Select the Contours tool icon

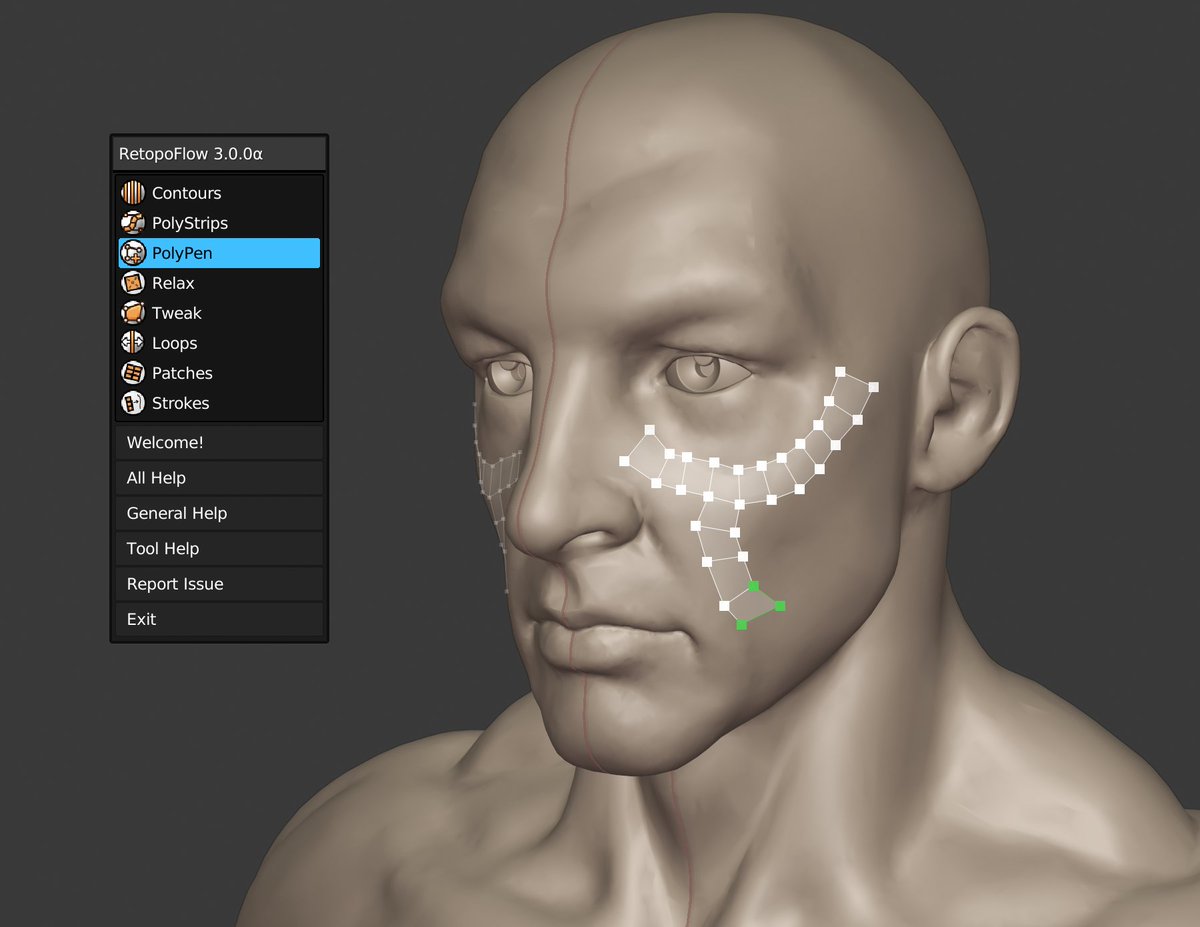pyautogui.click(x=133, y=193)
